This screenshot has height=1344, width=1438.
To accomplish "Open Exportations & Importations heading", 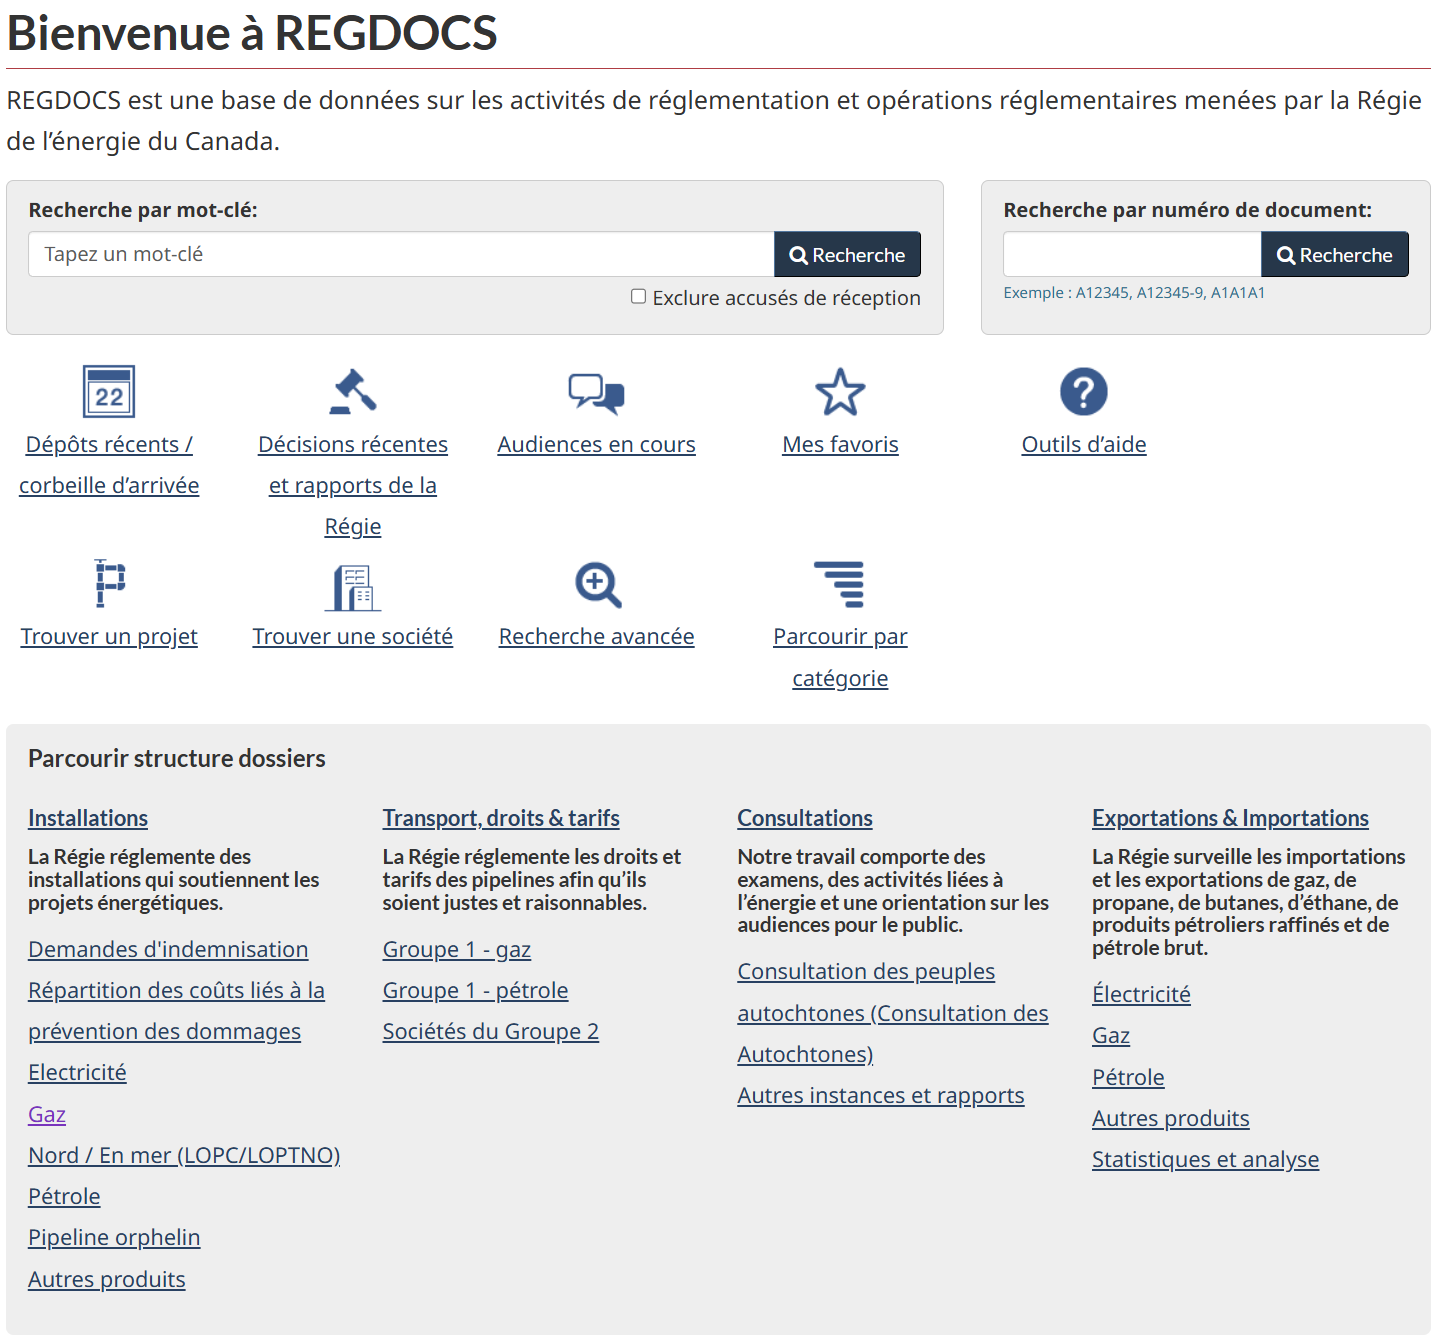I will pos(1230,818).
